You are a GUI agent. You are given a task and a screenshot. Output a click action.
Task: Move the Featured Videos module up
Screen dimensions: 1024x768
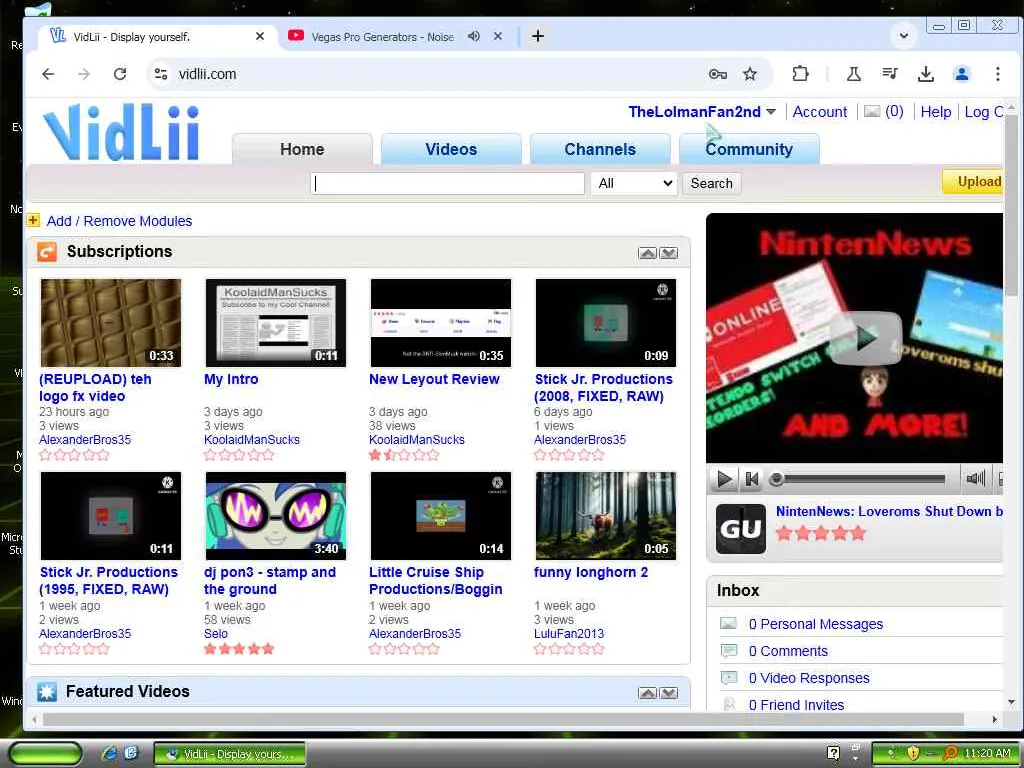(647, 693)
